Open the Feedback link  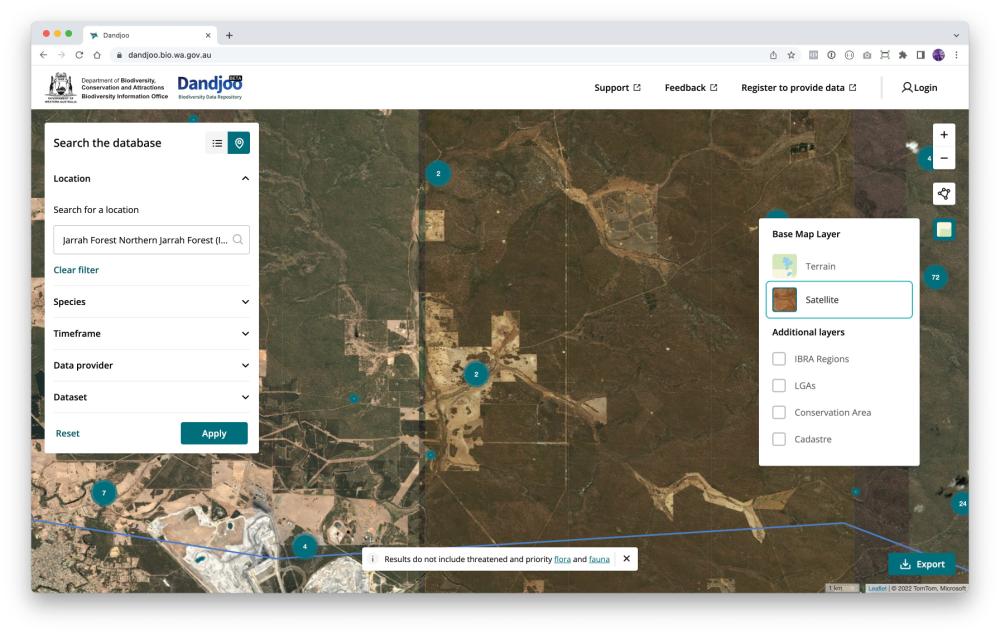pyautogui.click(x=691, y=87)
